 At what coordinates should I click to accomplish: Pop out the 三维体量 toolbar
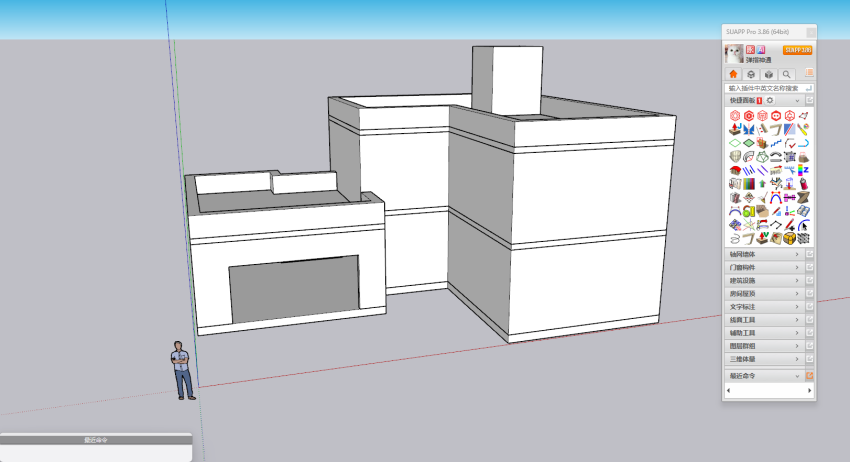coord(809,358)
